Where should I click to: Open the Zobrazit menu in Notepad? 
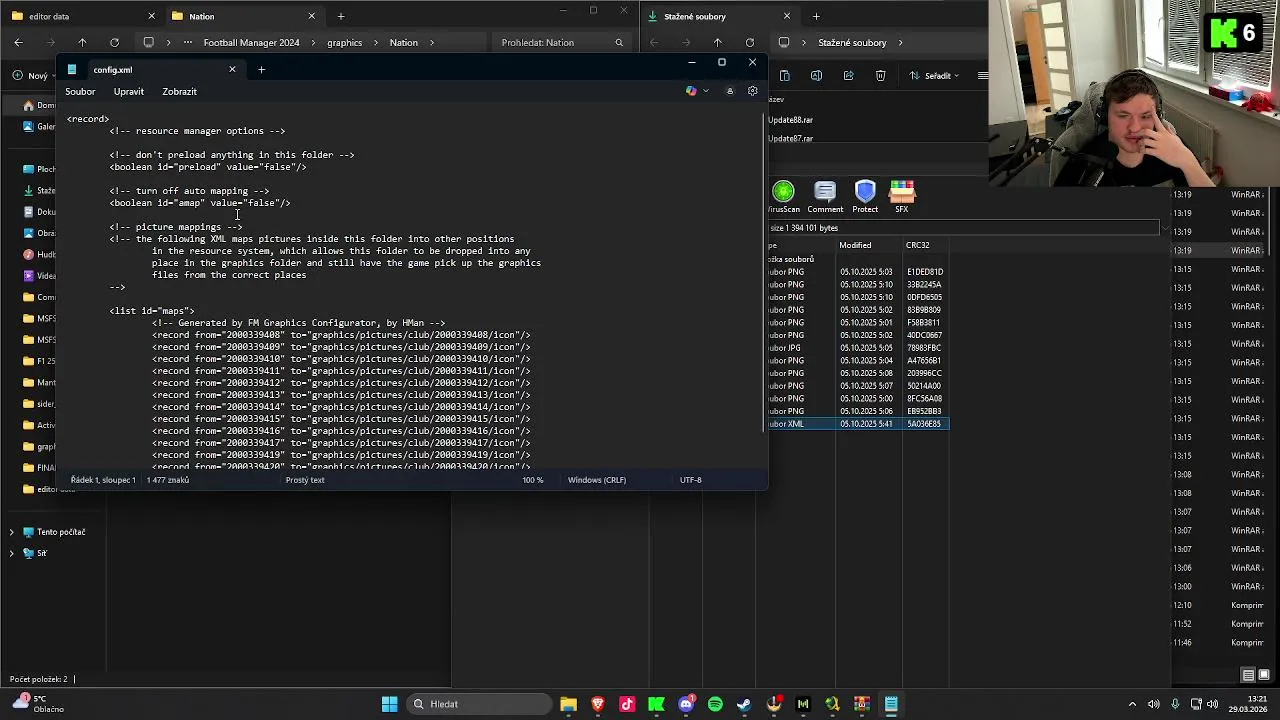tap(180, 91)
